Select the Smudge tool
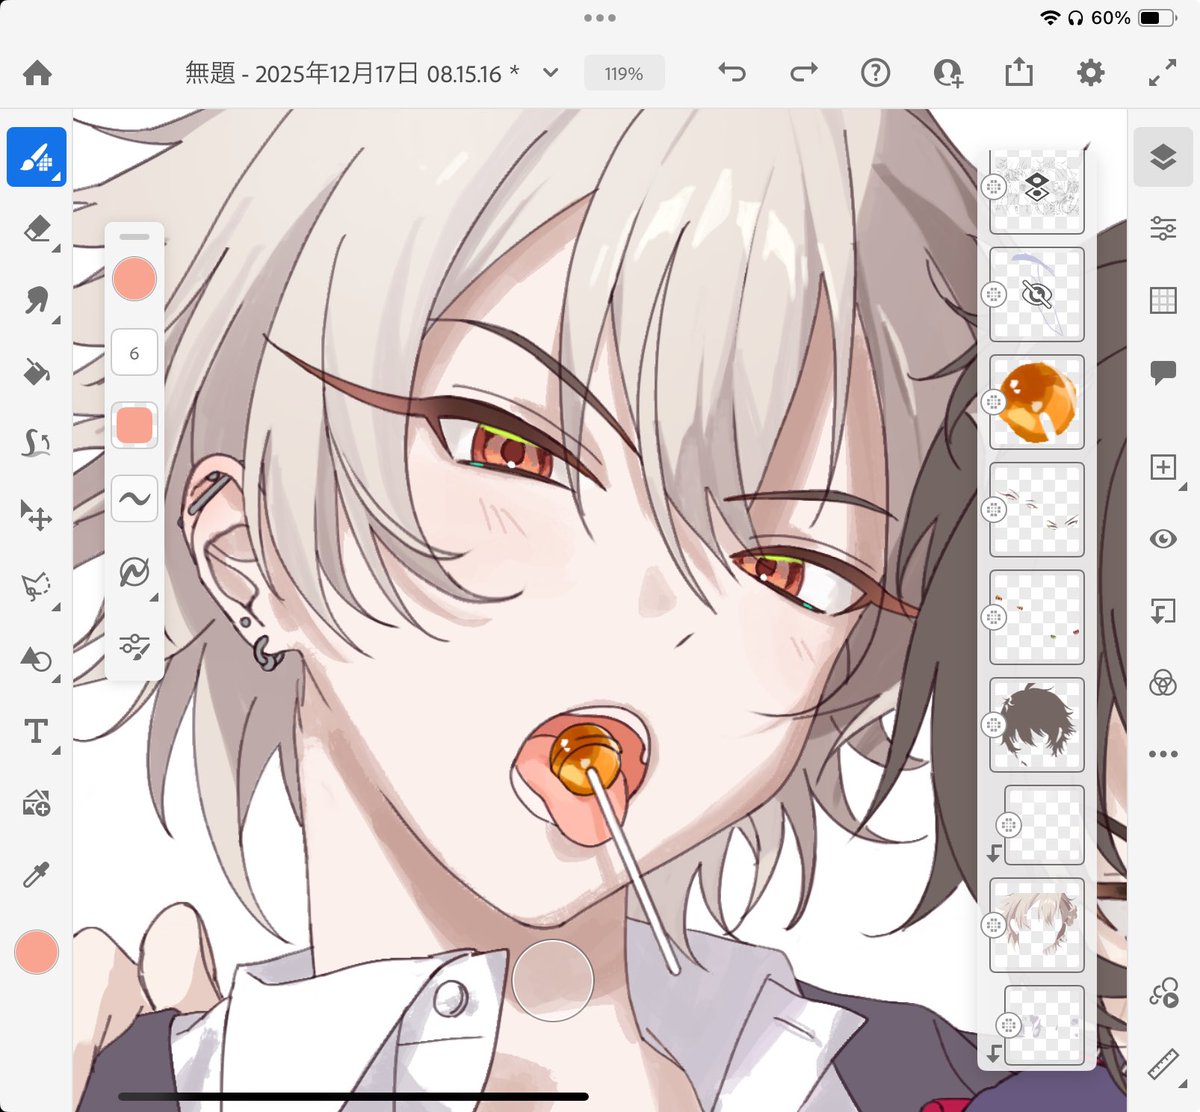This screenshot has height=1112, width=1200. pyautogui.click(x=36, y=301)
